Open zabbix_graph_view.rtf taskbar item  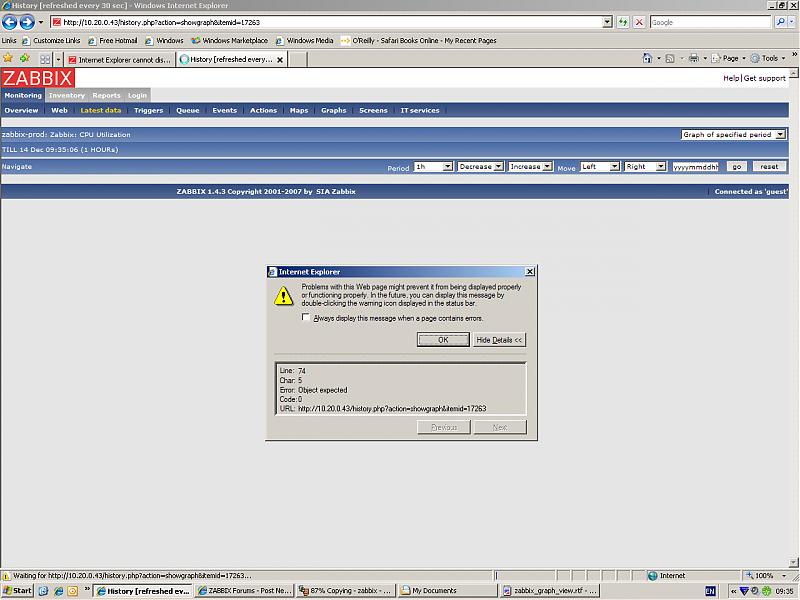click(x=549, y=591)
